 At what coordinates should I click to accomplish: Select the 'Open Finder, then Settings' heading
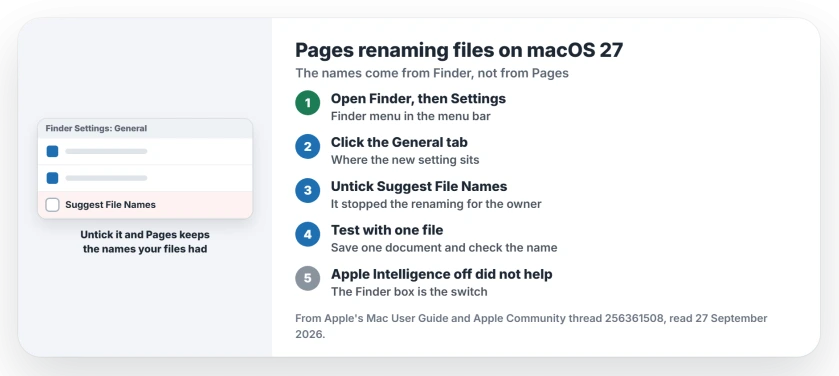tap(418, 99)
